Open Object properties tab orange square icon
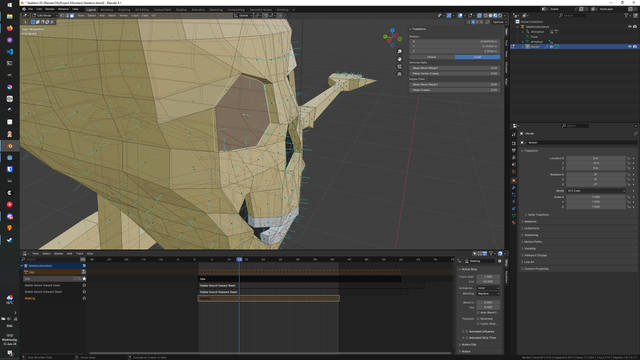The image size is (640, 360). [513, 180]
